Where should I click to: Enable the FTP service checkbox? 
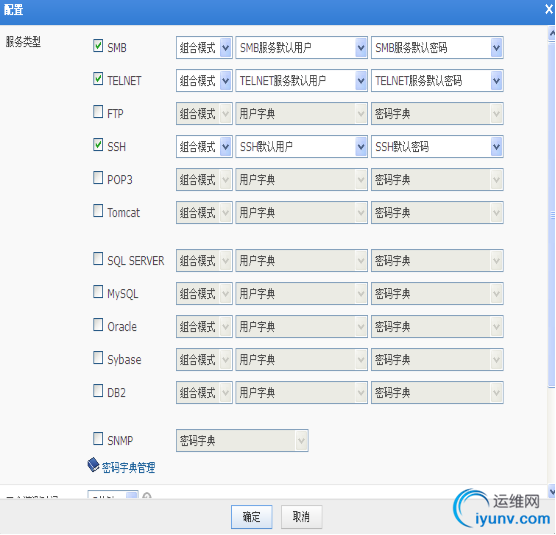(x=98, y=112)
